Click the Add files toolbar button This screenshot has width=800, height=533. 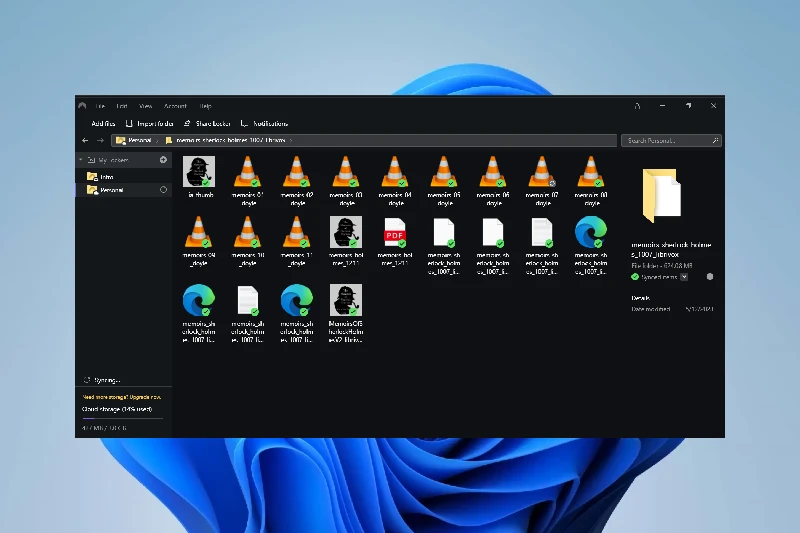[103, 123]
